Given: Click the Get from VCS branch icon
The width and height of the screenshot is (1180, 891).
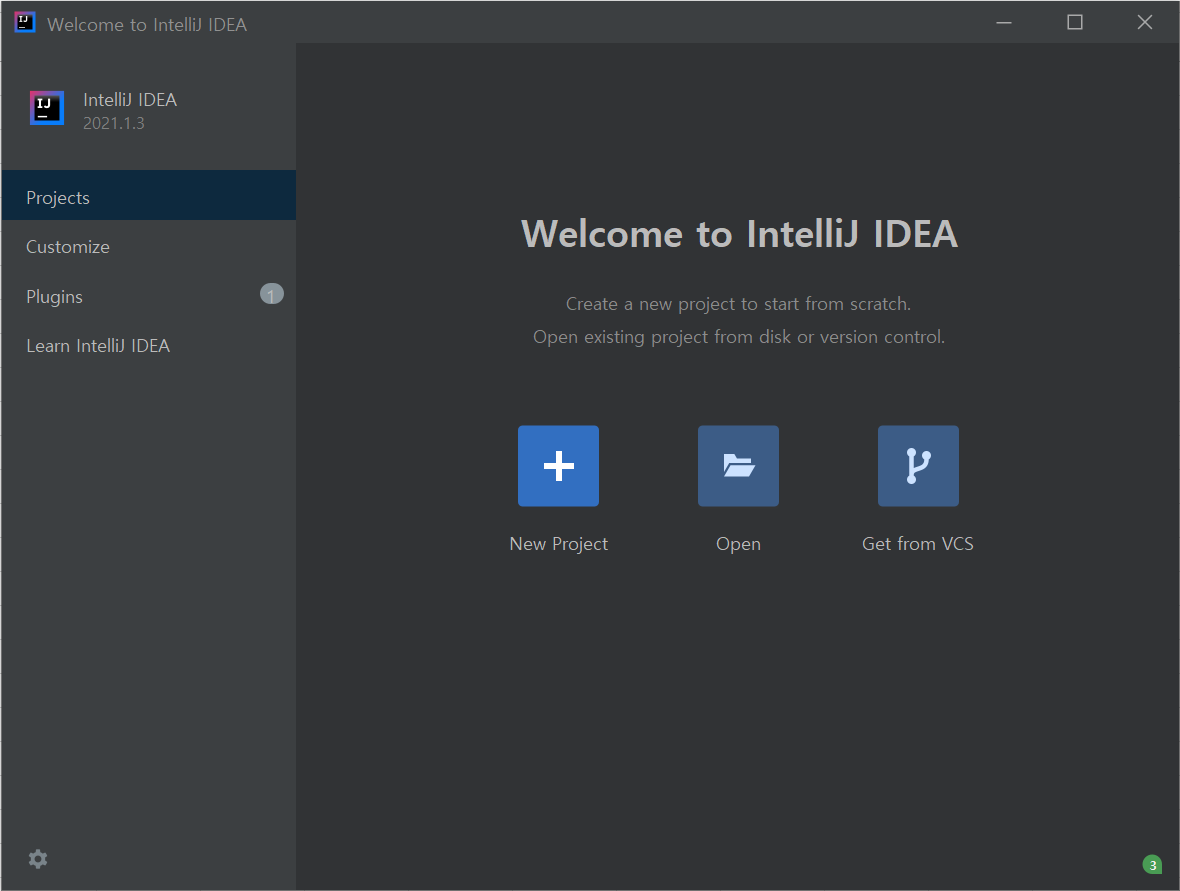Looking at the screenshot, I should click(918, 466).
